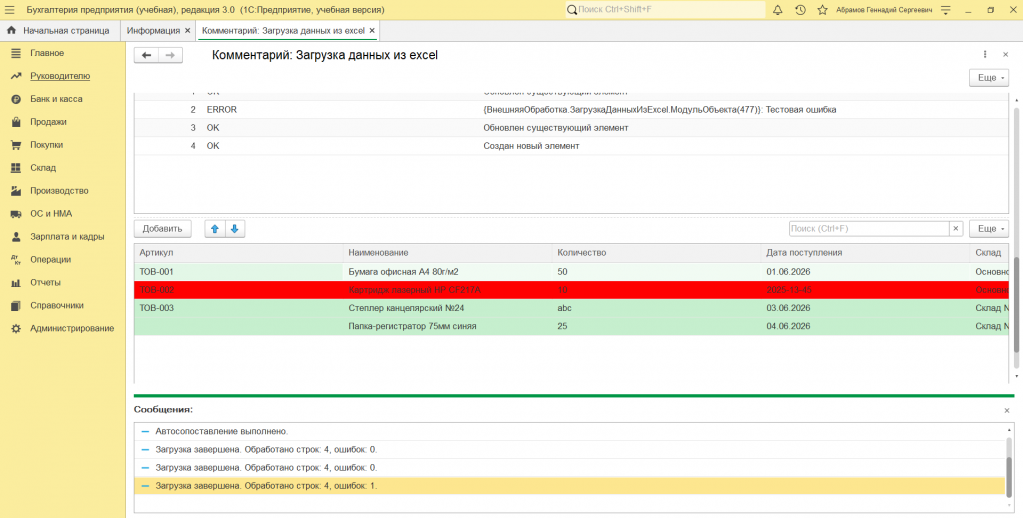The image size is (1023, 518).
Task: Open service settings icon near user name
Action: 946,10
